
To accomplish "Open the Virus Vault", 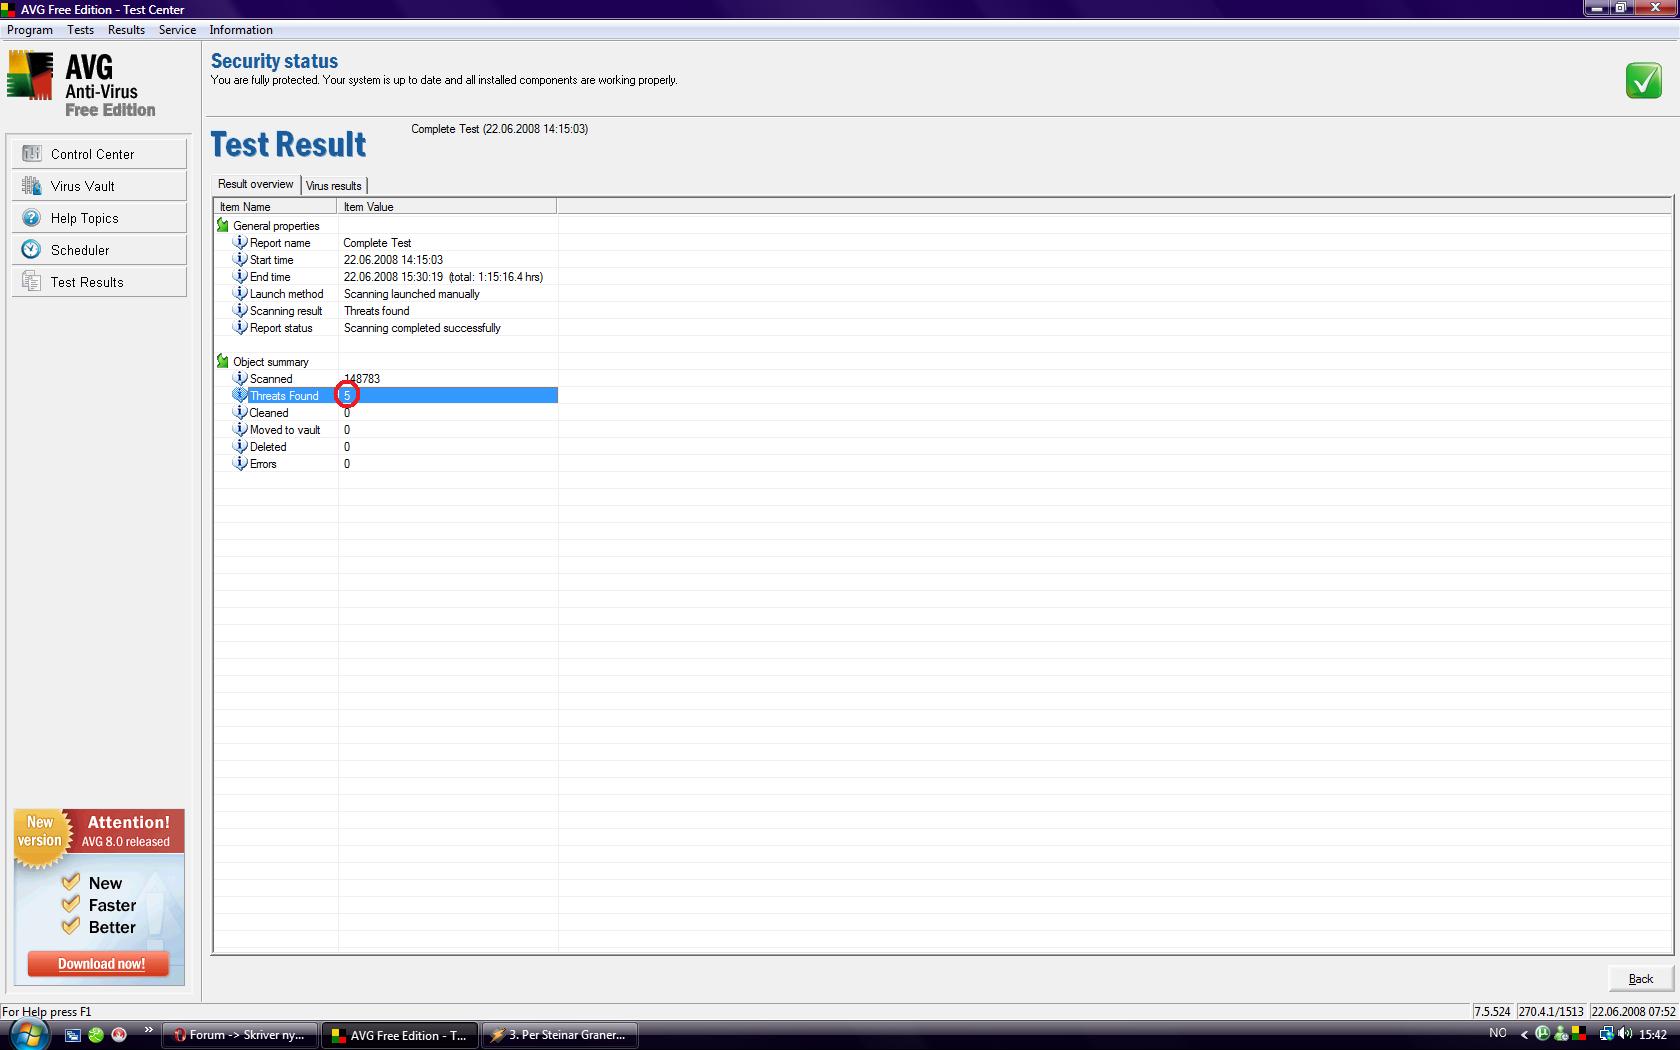I will [x=99, y=186].
